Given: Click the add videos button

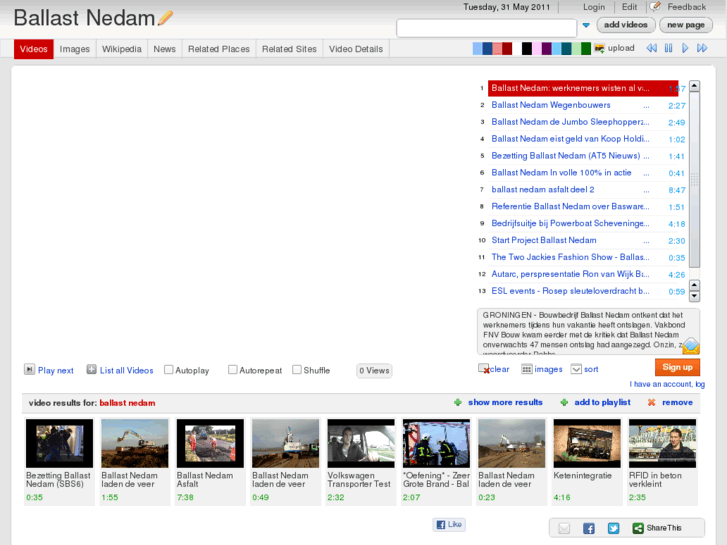Looking at the screenshot, I should [x=626, y=25].
